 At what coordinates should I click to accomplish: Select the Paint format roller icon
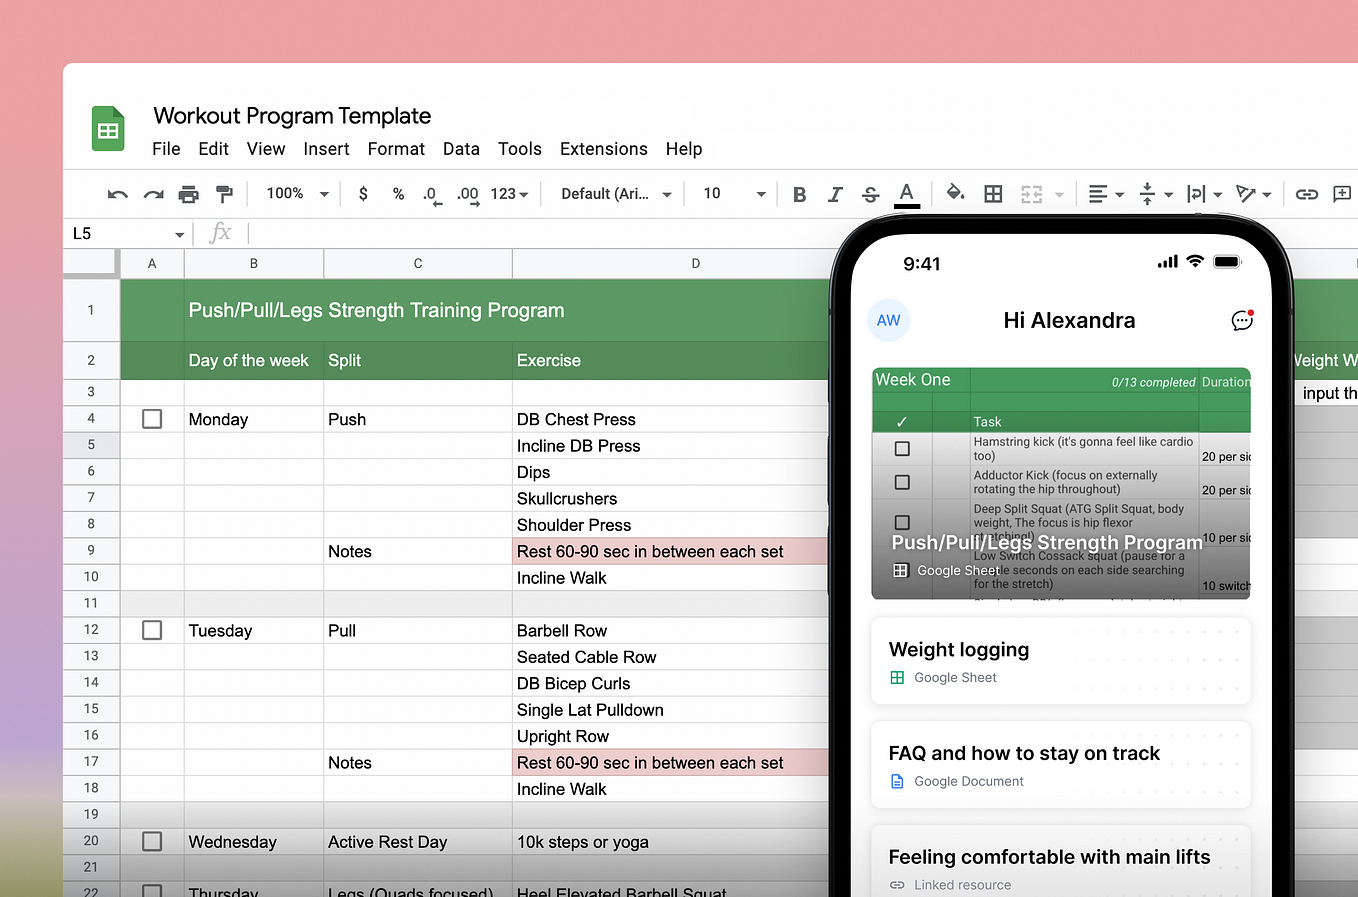(x=224, y=194)
